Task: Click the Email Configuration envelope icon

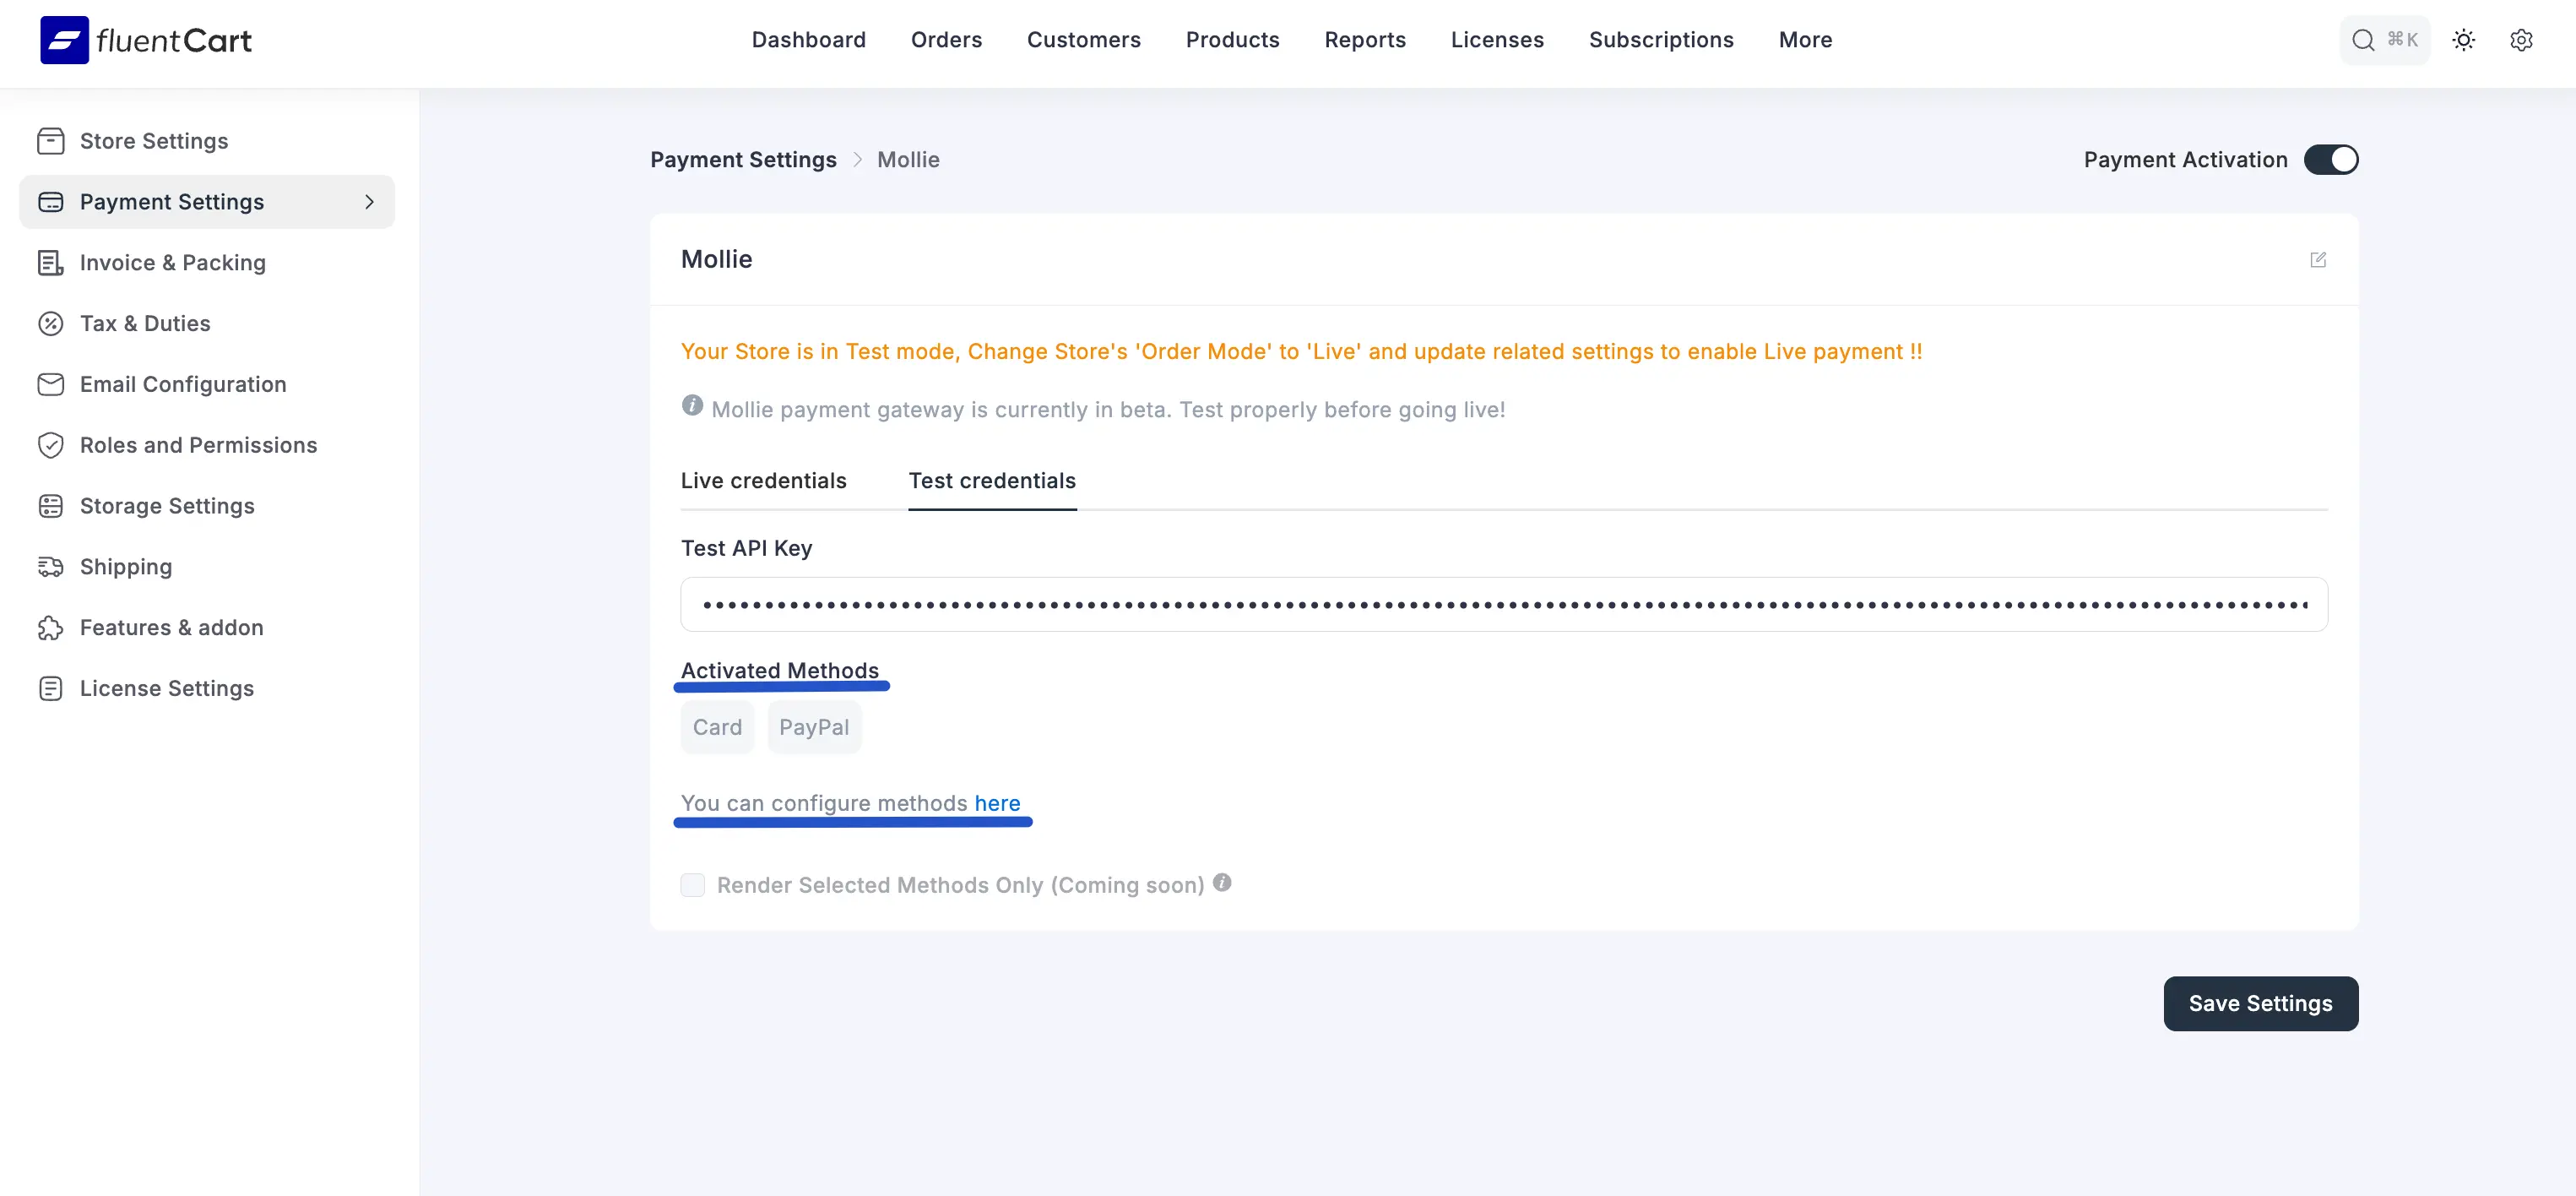Action: (x=50, y=384)
